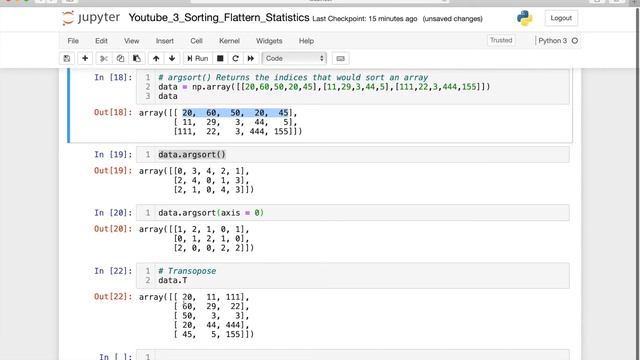Open the View menu
This screenshot has height=360, width=640.
coord(131,41)
